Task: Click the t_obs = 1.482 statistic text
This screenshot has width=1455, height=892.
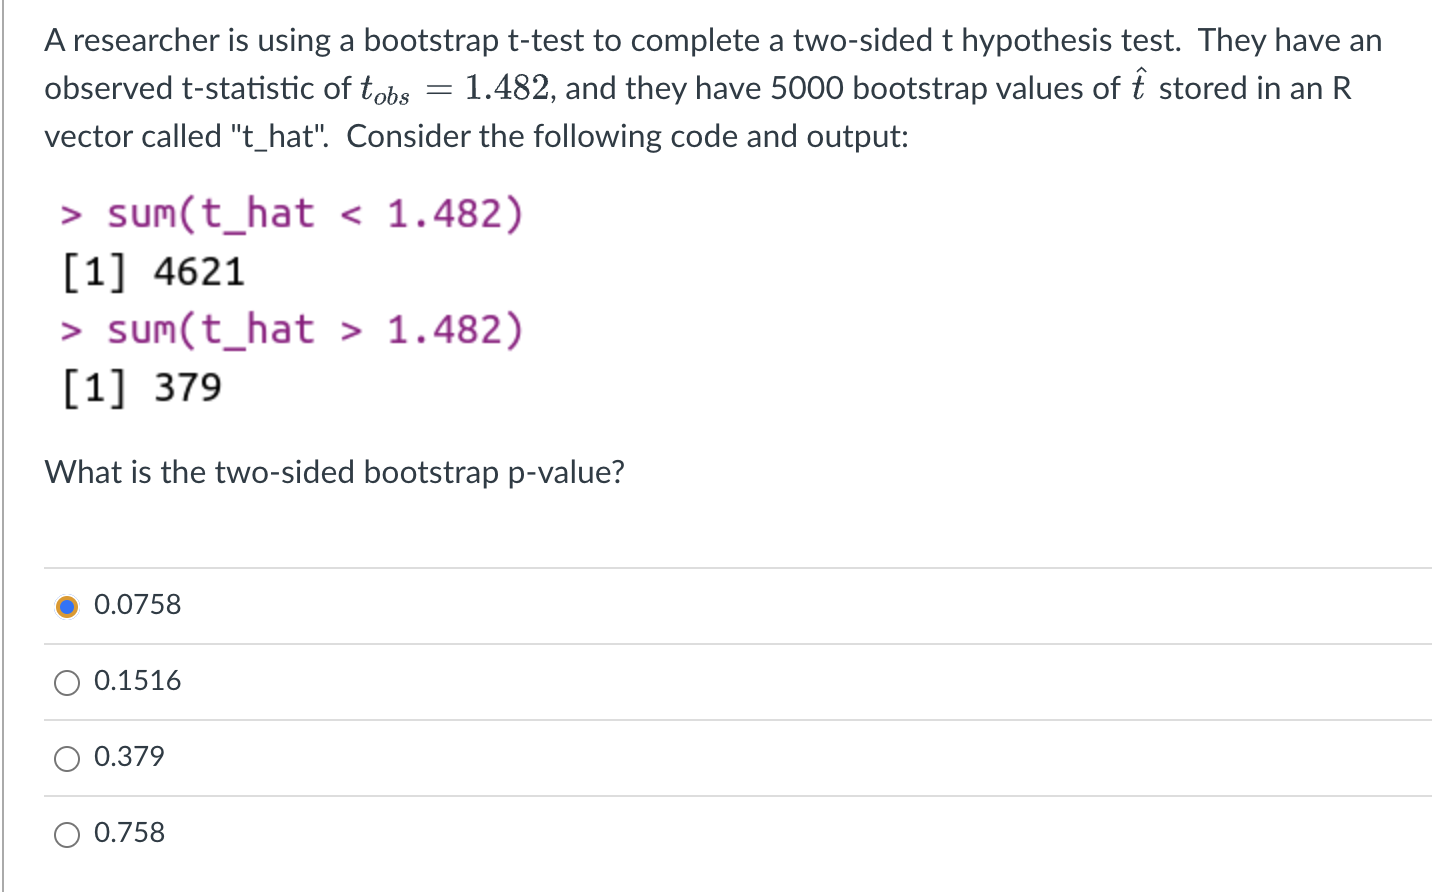Action: pos(432,87)
